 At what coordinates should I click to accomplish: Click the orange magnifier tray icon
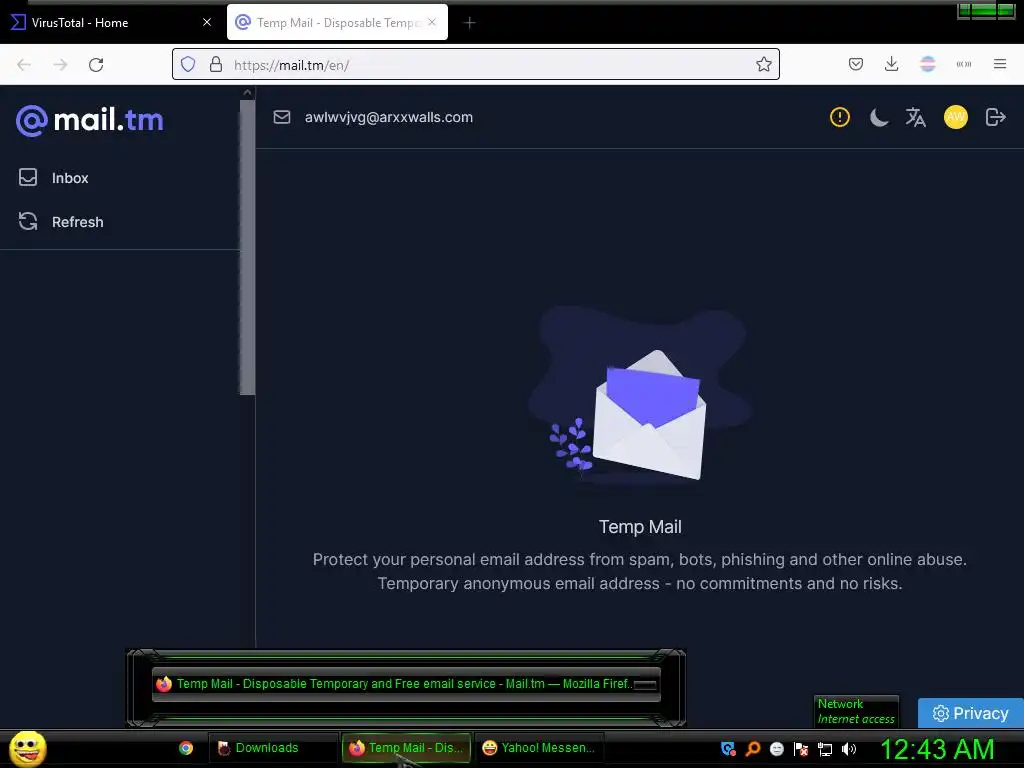pos(752,749)
